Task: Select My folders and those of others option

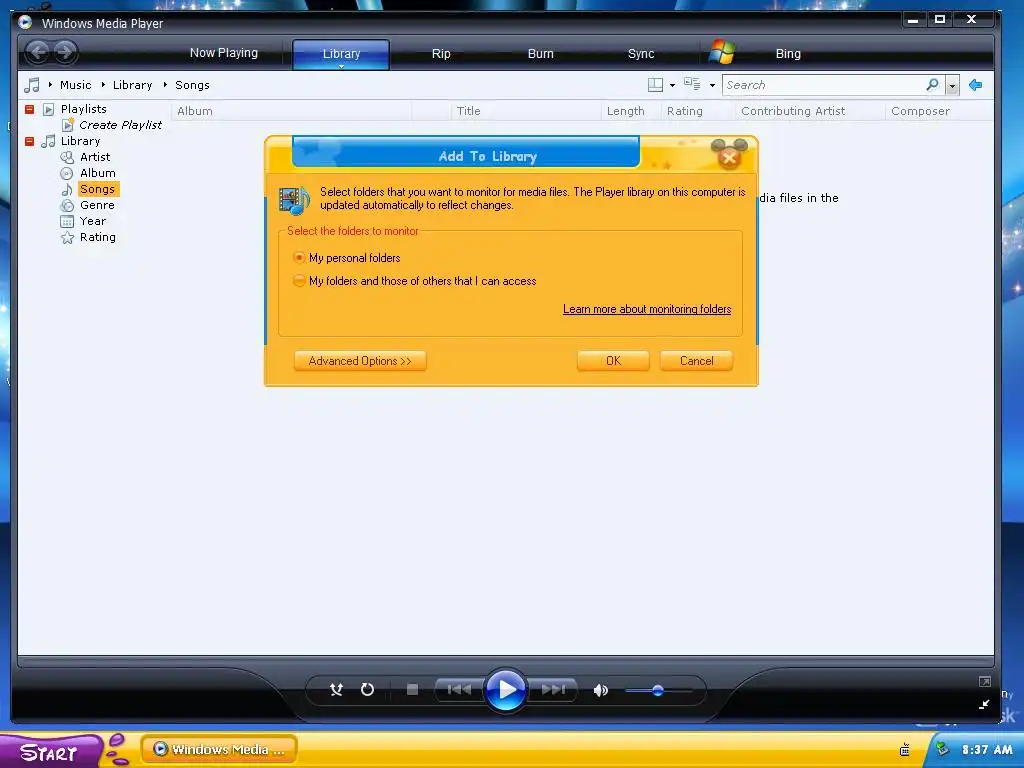Action: pyautogui.click(x=299, y=281)
